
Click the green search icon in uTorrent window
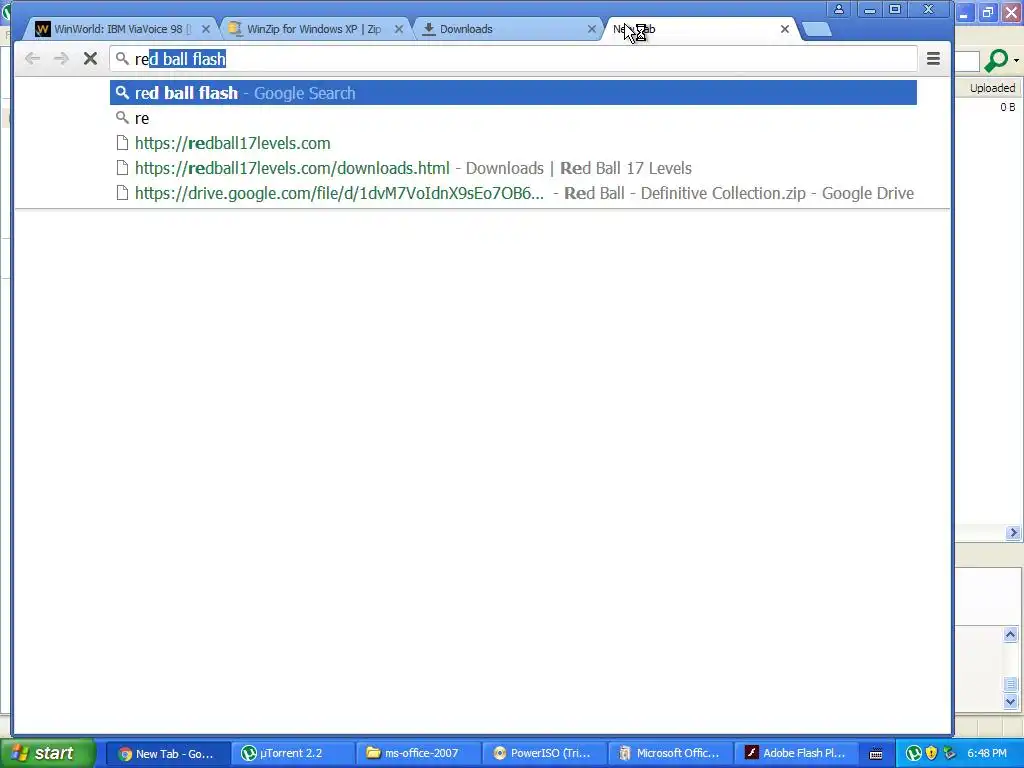click(996, 60)
